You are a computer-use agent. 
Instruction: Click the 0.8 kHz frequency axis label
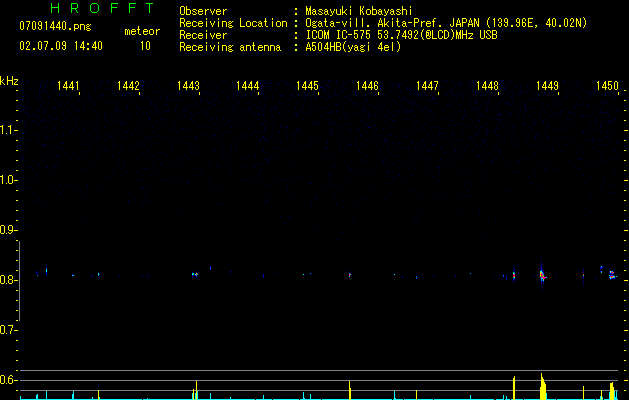[x=8, y=280]
